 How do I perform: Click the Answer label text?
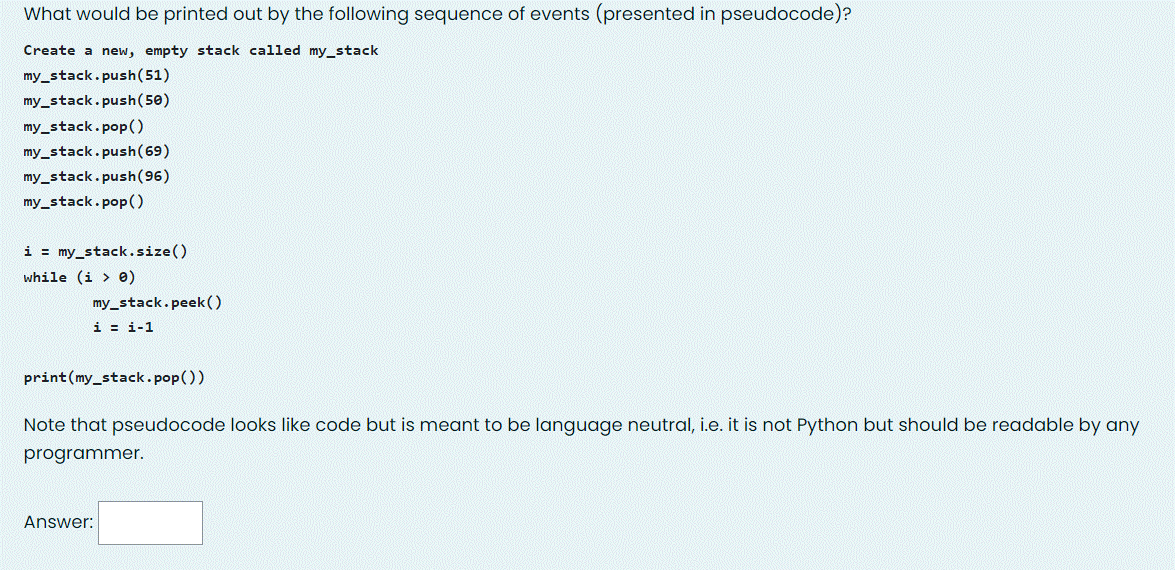(x=58, y=523)
